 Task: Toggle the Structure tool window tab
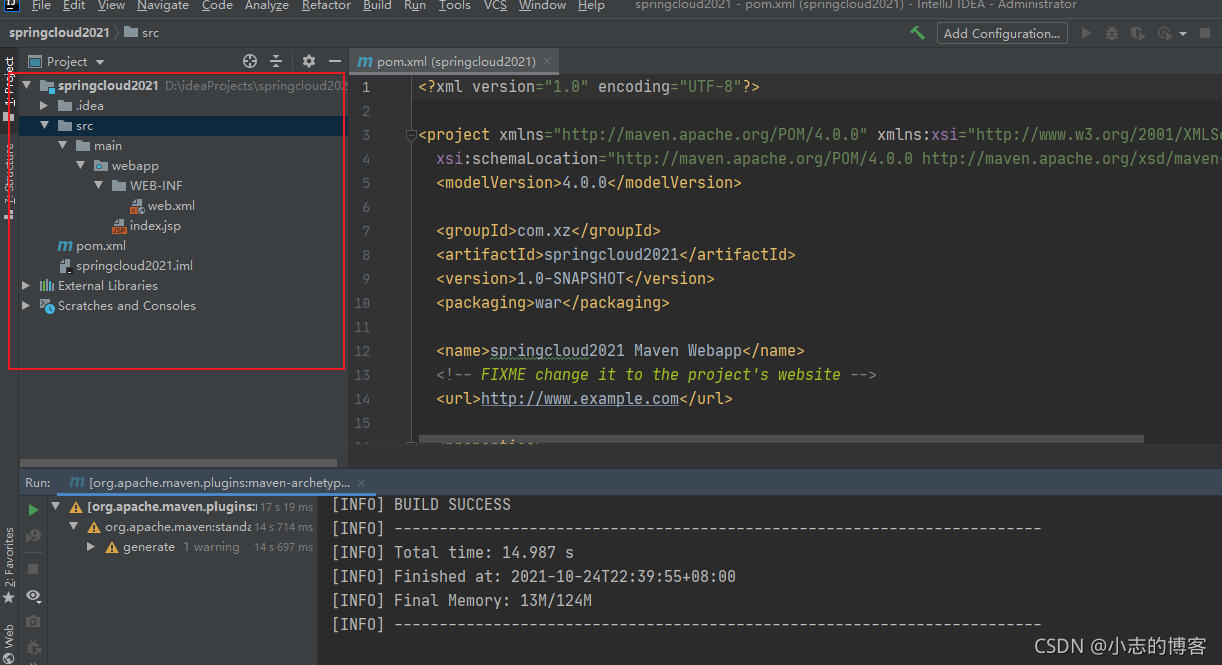pyautogui.click(x=9, y=180)
